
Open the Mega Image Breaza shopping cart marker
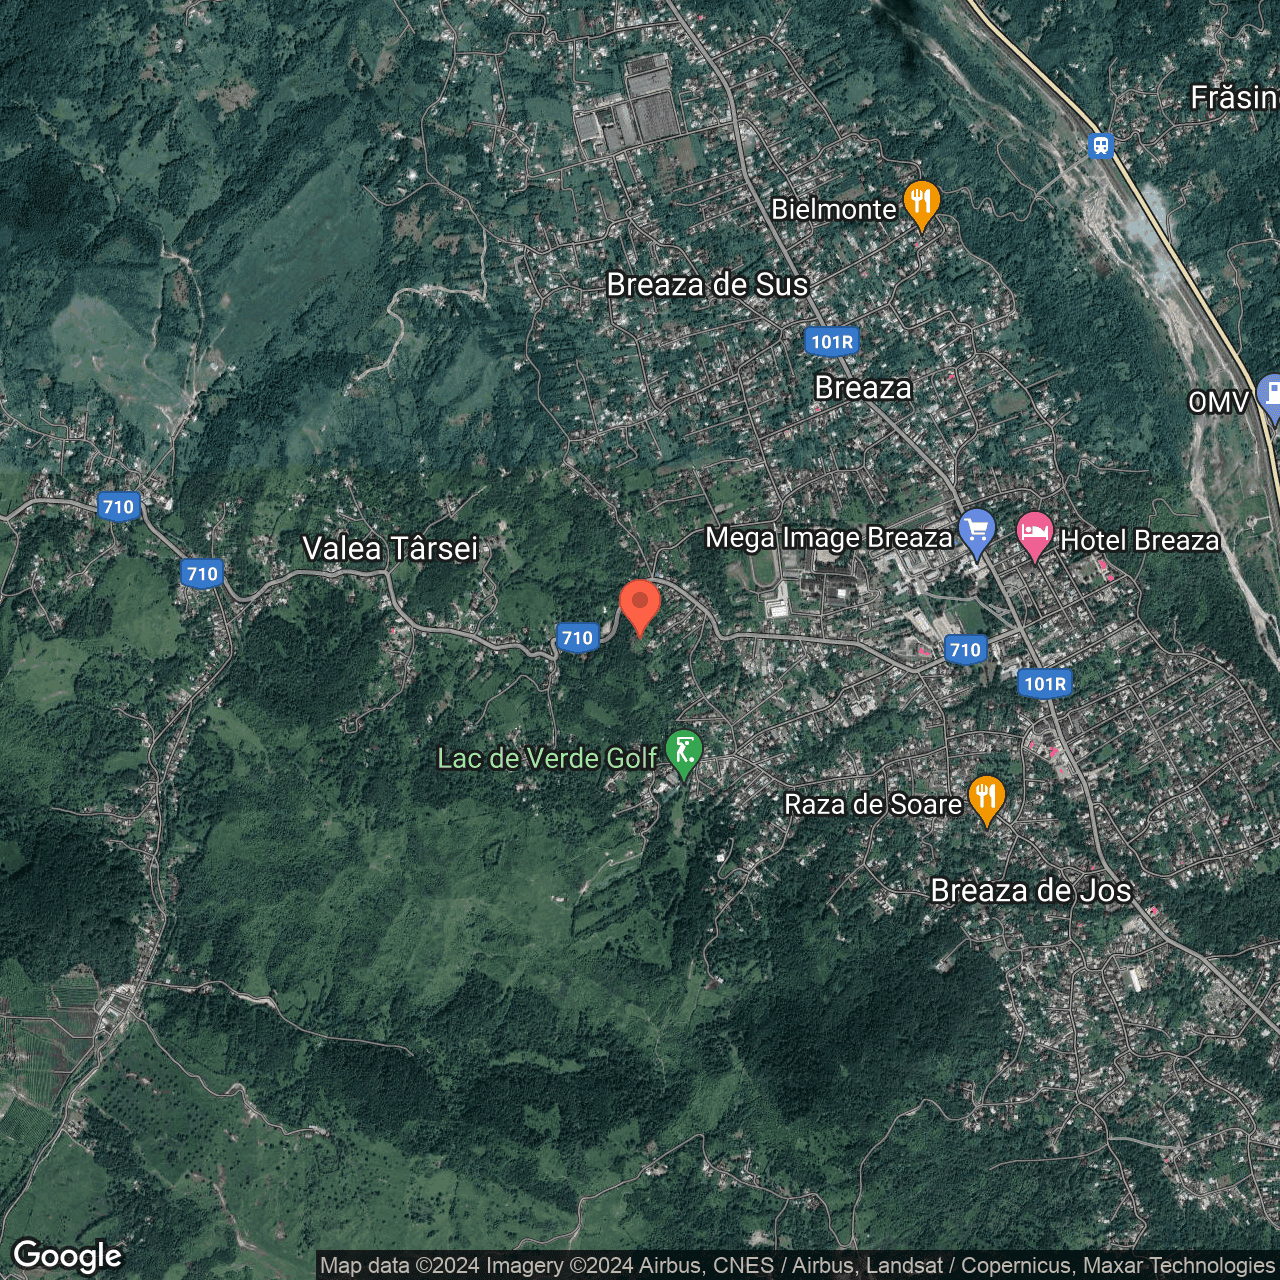click(976, 531)
